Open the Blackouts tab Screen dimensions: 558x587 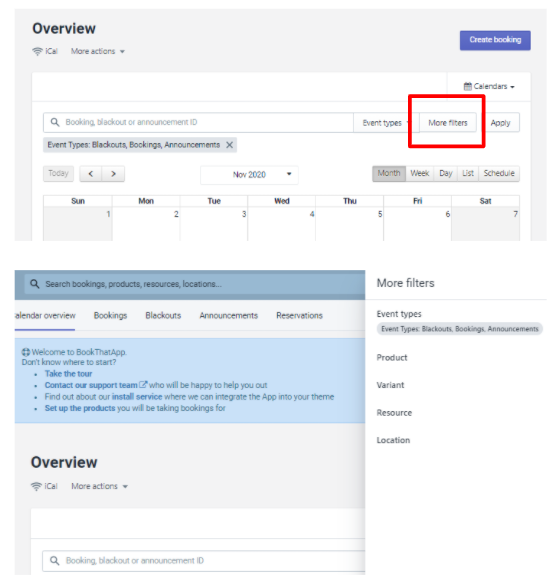tap(163, 316)
